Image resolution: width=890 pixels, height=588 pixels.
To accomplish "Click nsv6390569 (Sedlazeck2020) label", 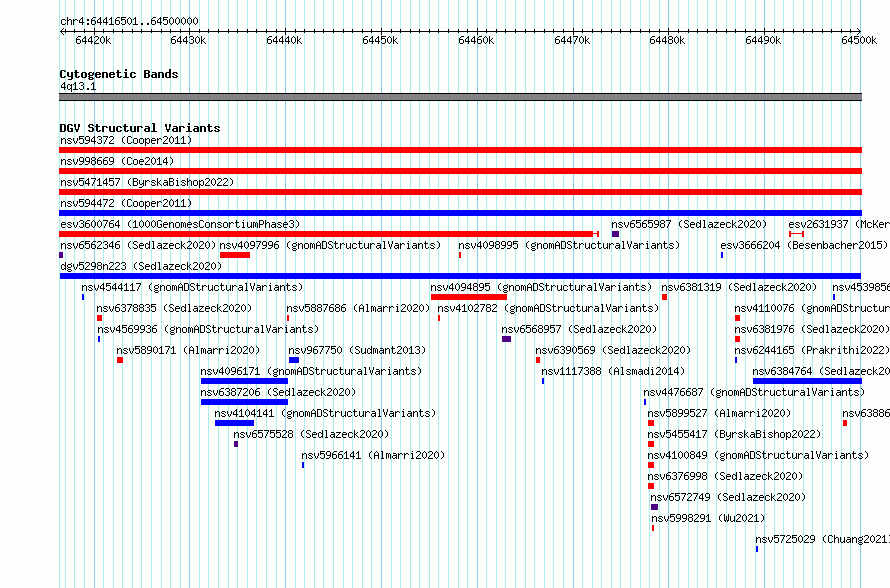I will click(x=614, y=350).
